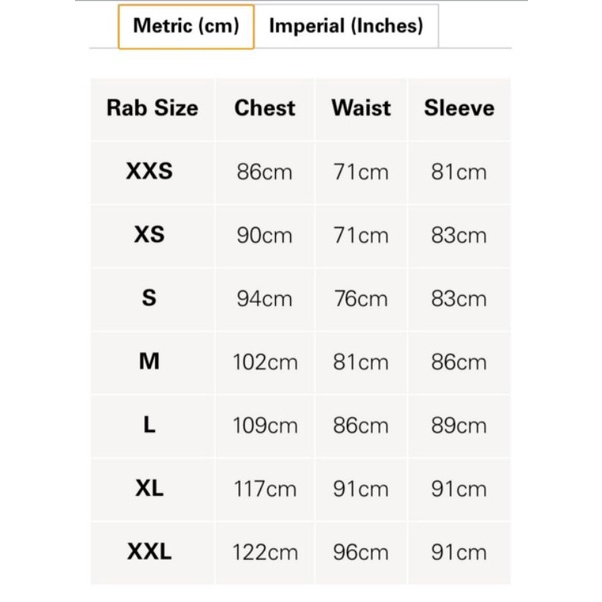Click the Chest column header
602x602 pixels.
(265, 108)
